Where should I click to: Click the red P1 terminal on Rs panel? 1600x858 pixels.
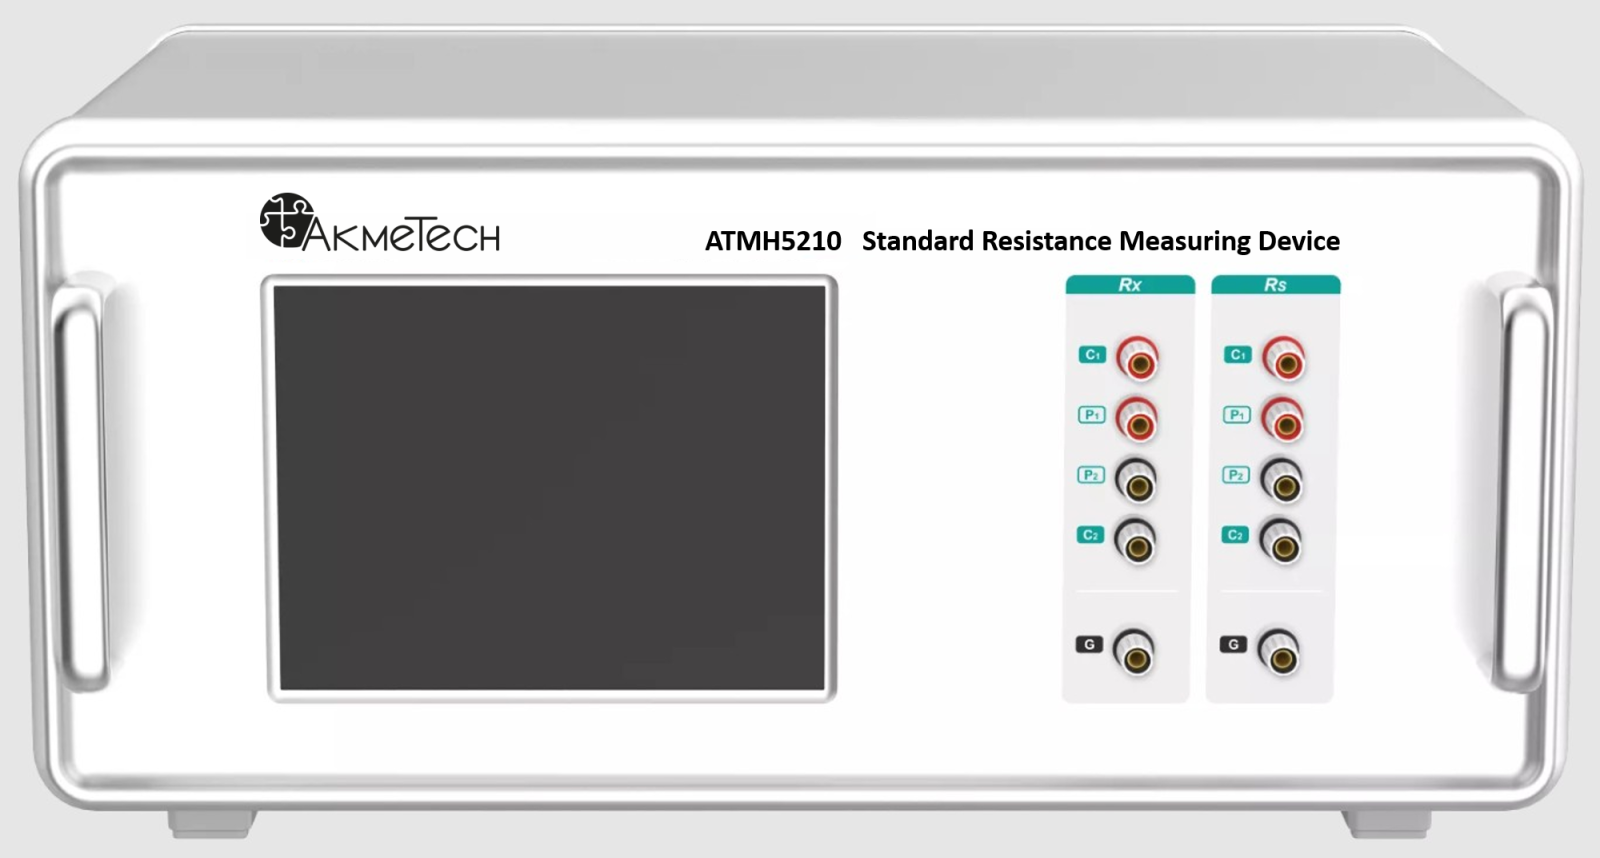1282,420
